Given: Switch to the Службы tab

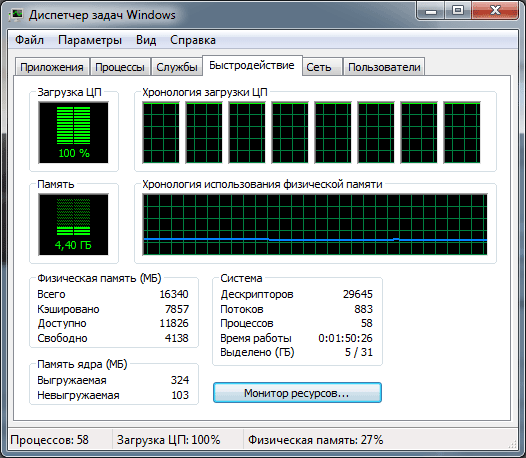Looking at the screenshot, I should coord(177,67).
